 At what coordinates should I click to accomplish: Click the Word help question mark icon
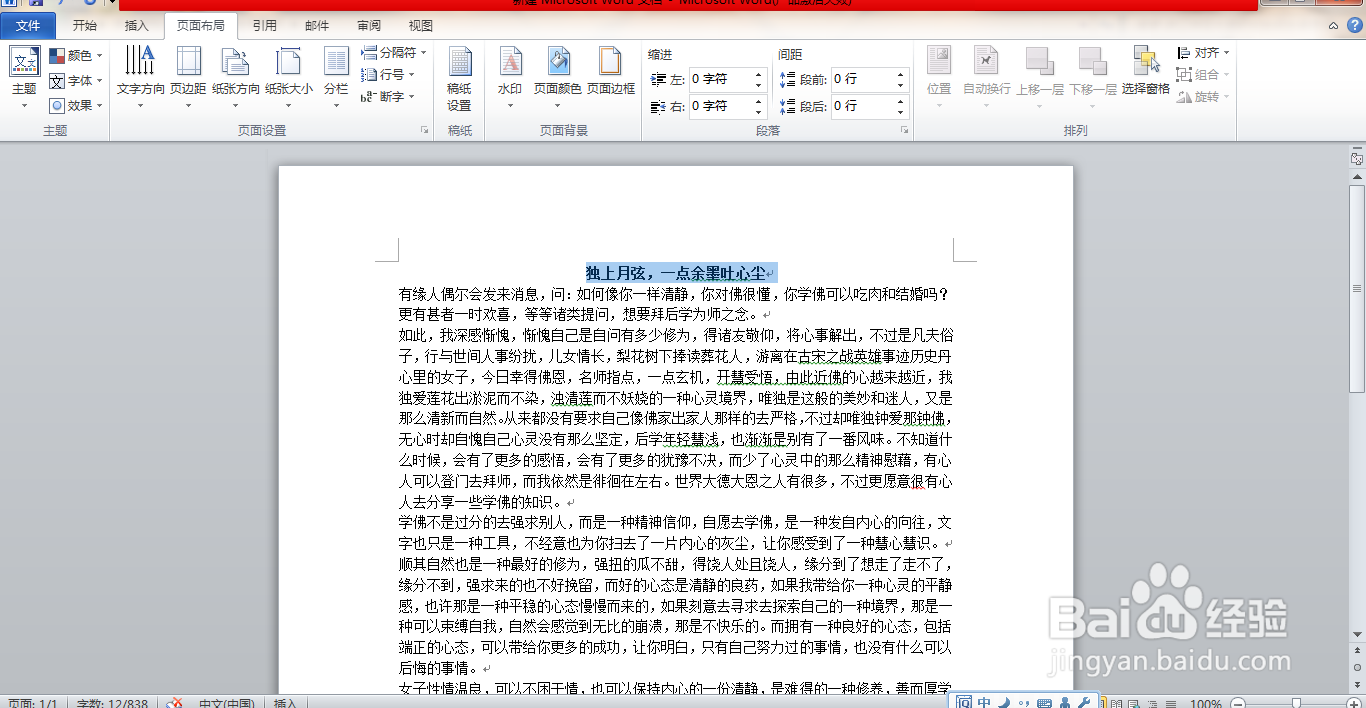[x=1353, y=26]
